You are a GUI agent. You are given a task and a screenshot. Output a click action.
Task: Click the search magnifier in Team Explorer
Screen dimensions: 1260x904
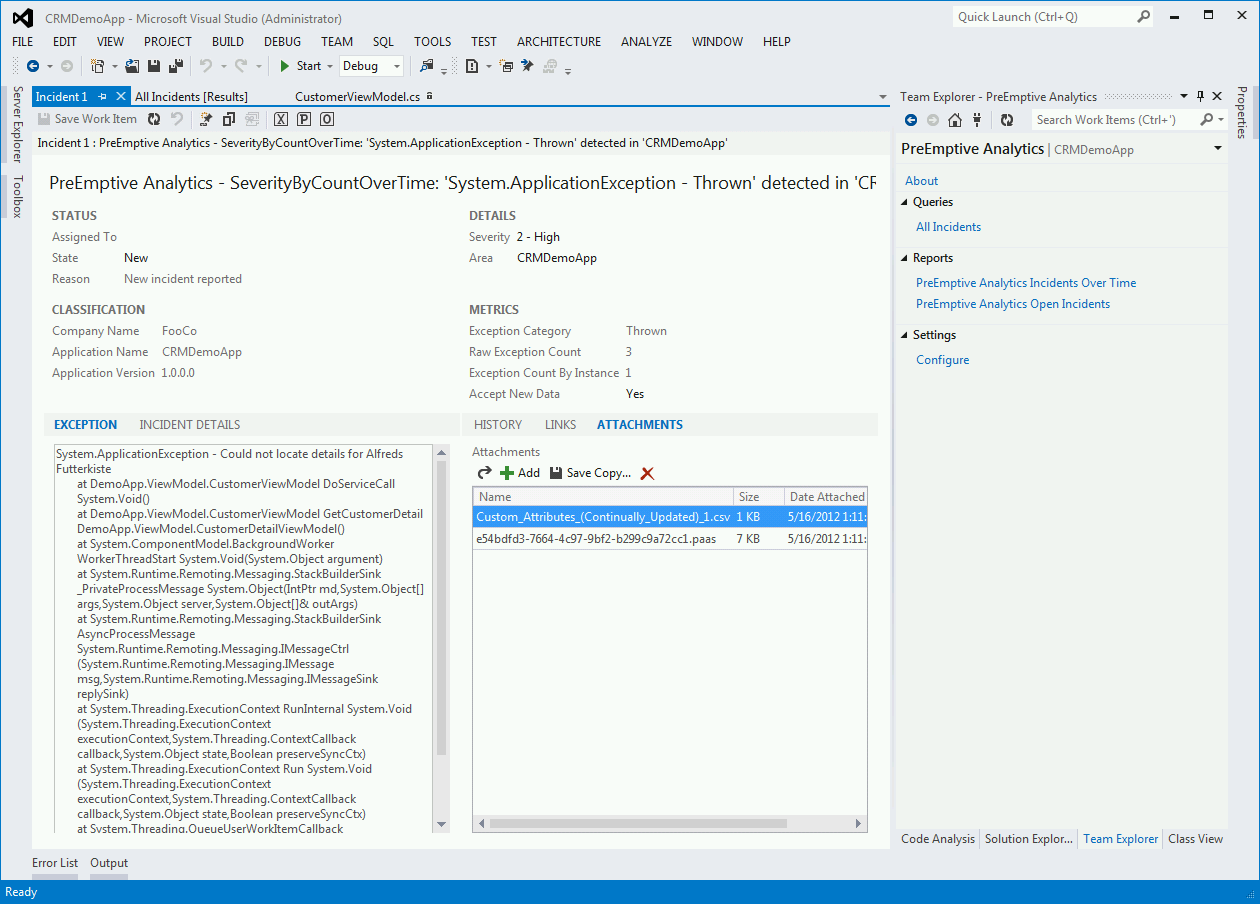click(x=1207, y=120)
